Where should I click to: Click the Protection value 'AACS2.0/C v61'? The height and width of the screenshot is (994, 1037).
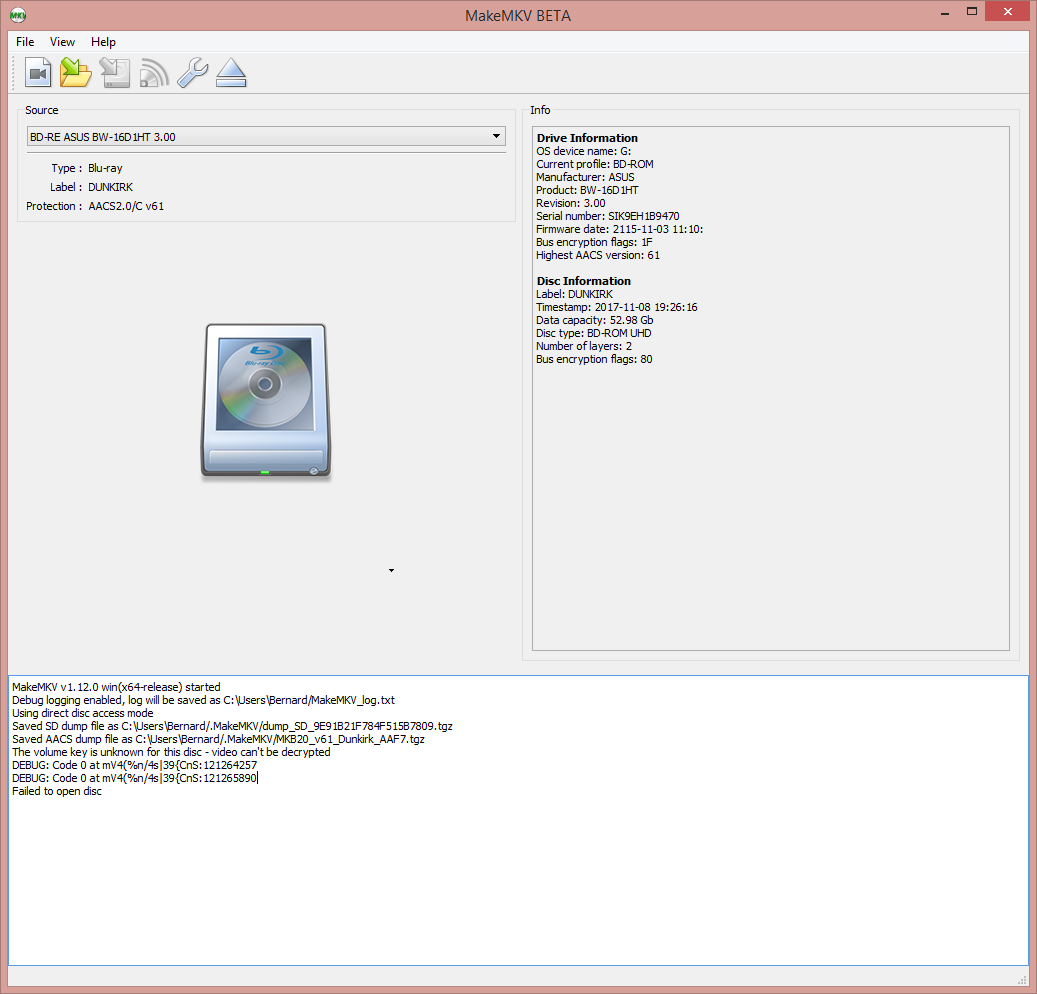[x=126, y=206]
